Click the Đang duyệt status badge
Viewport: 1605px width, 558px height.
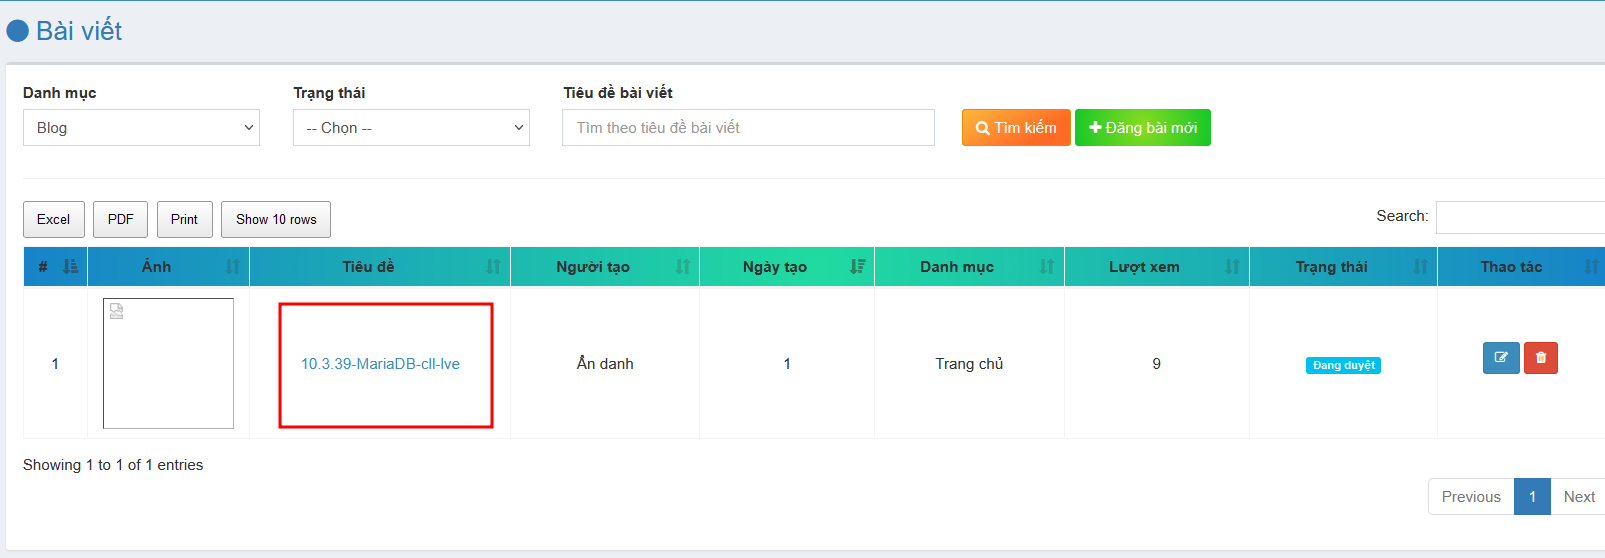(x=1343, y=366)
